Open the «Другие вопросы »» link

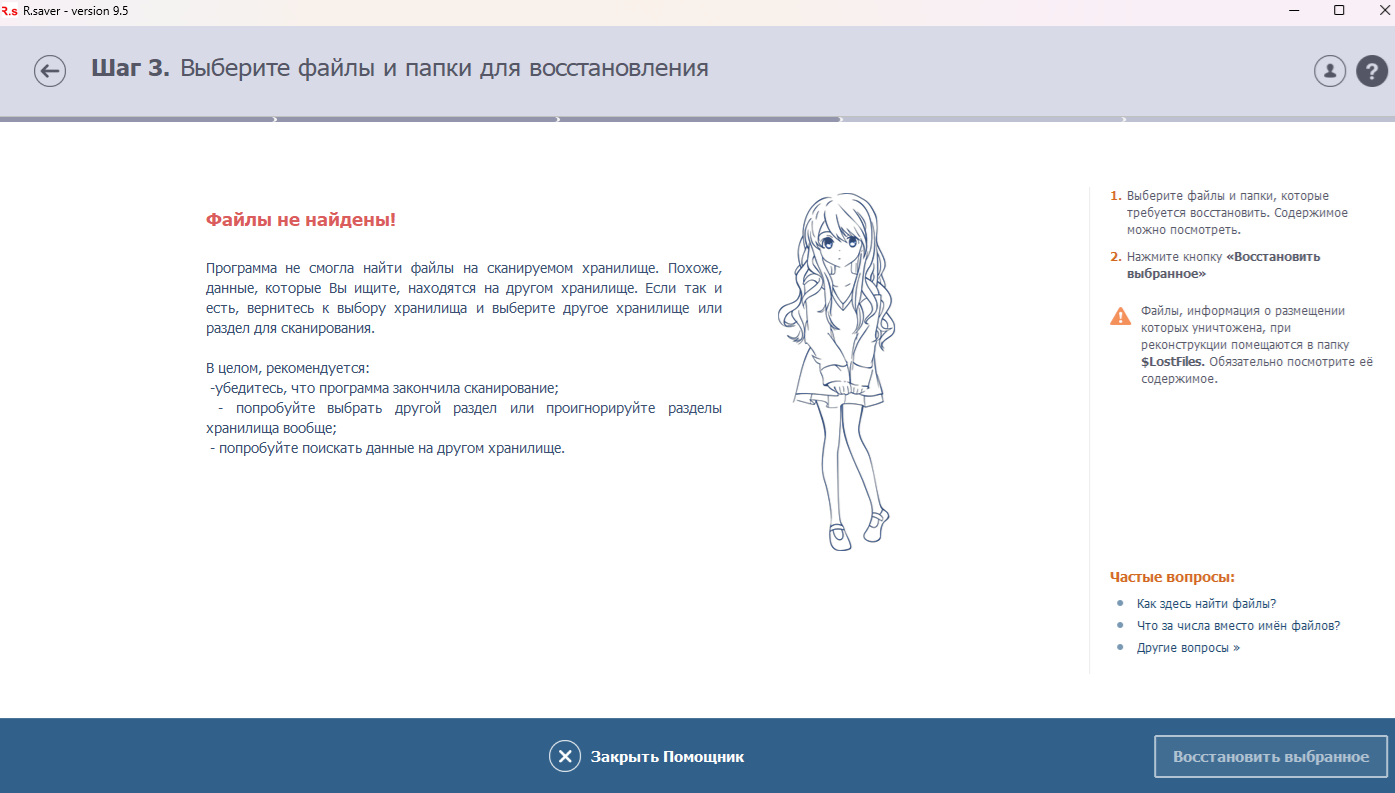[x=1188, y=647]
